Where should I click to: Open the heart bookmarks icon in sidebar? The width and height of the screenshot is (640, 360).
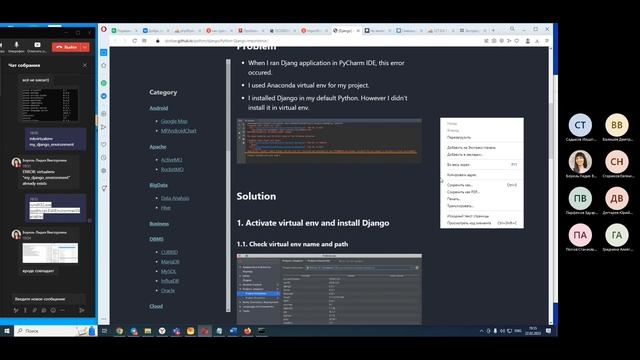(104, 144)
